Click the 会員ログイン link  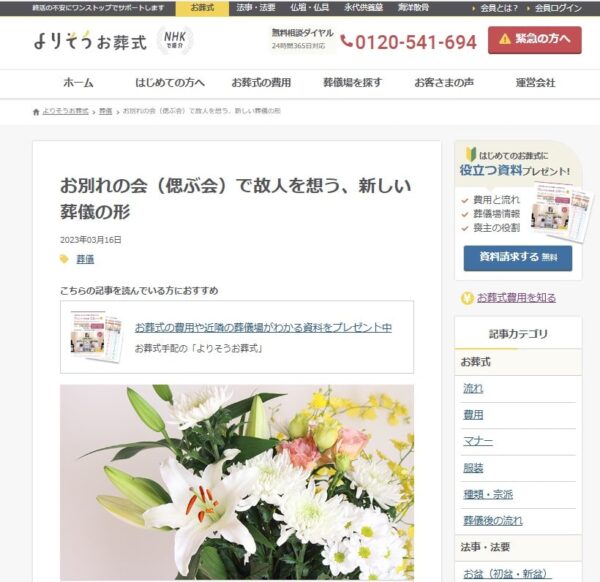558,8
